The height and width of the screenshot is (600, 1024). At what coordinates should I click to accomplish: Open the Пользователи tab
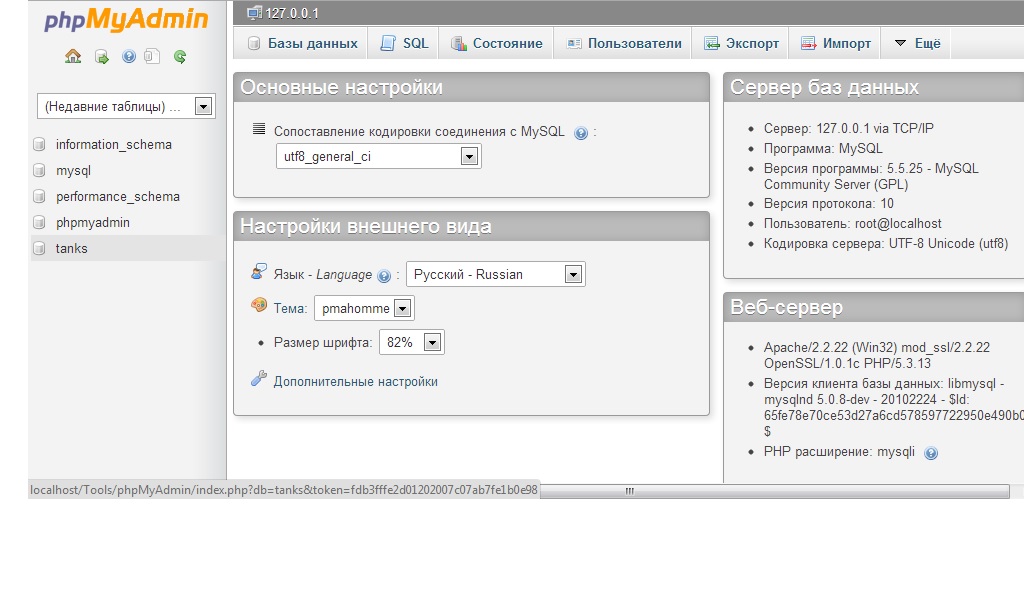(623, 44)
